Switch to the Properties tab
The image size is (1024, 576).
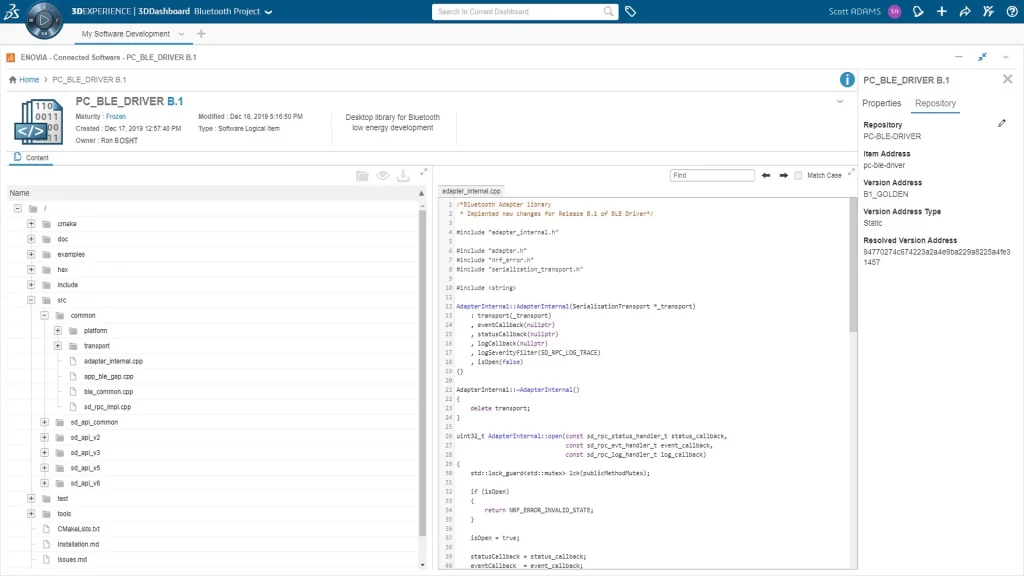[881, 103]
